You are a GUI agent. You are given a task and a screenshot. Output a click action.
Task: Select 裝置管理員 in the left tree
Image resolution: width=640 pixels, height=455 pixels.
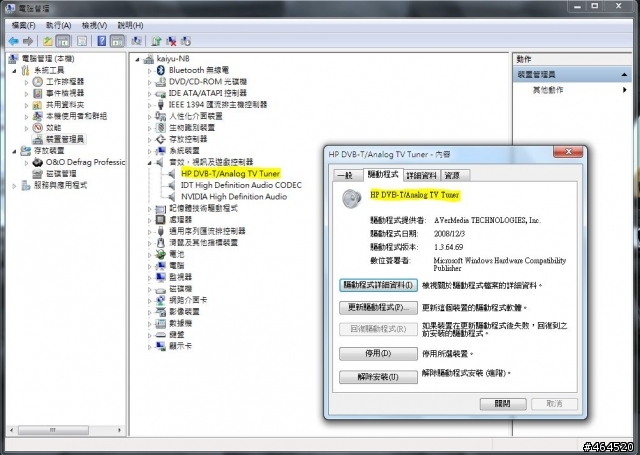65,139
